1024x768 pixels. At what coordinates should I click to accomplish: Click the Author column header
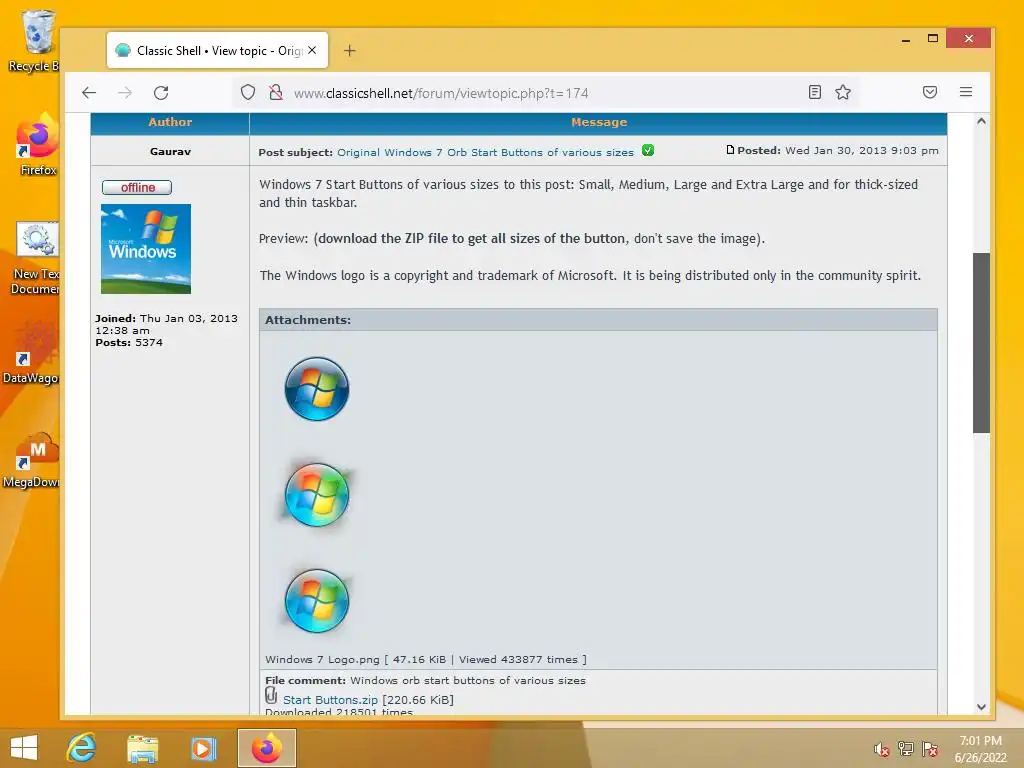pyautogui.click(x=170, y=122)
